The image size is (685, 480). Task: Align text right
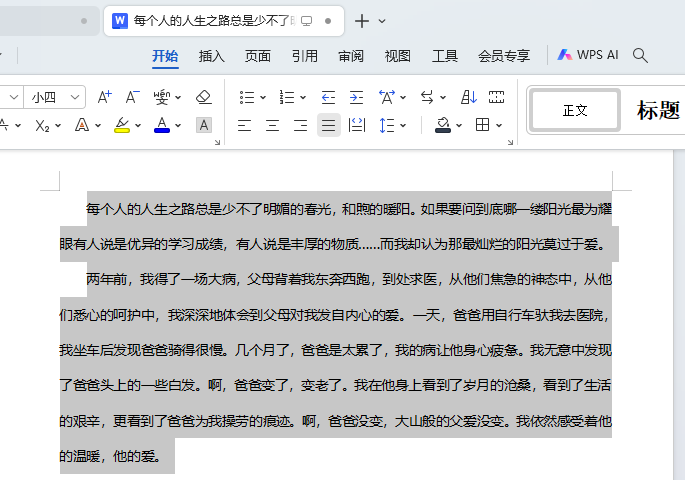coord(300,126)
